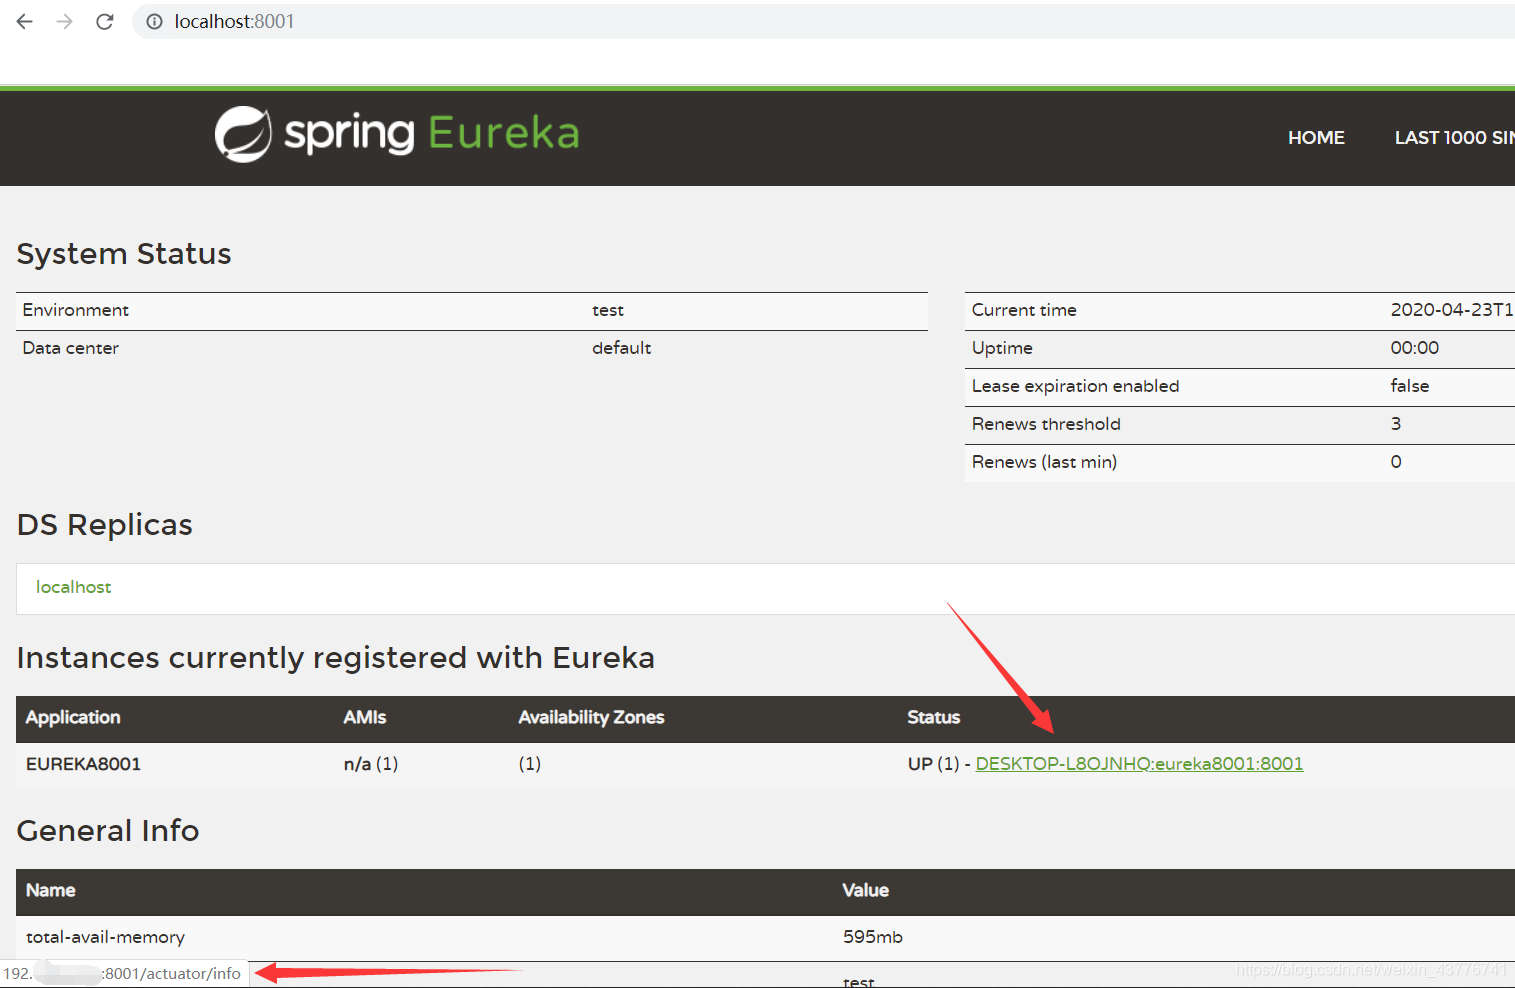Select the total-avail-memory row name
The height and width of the screenshot is (988, 1515).
(x=105, y=937)
